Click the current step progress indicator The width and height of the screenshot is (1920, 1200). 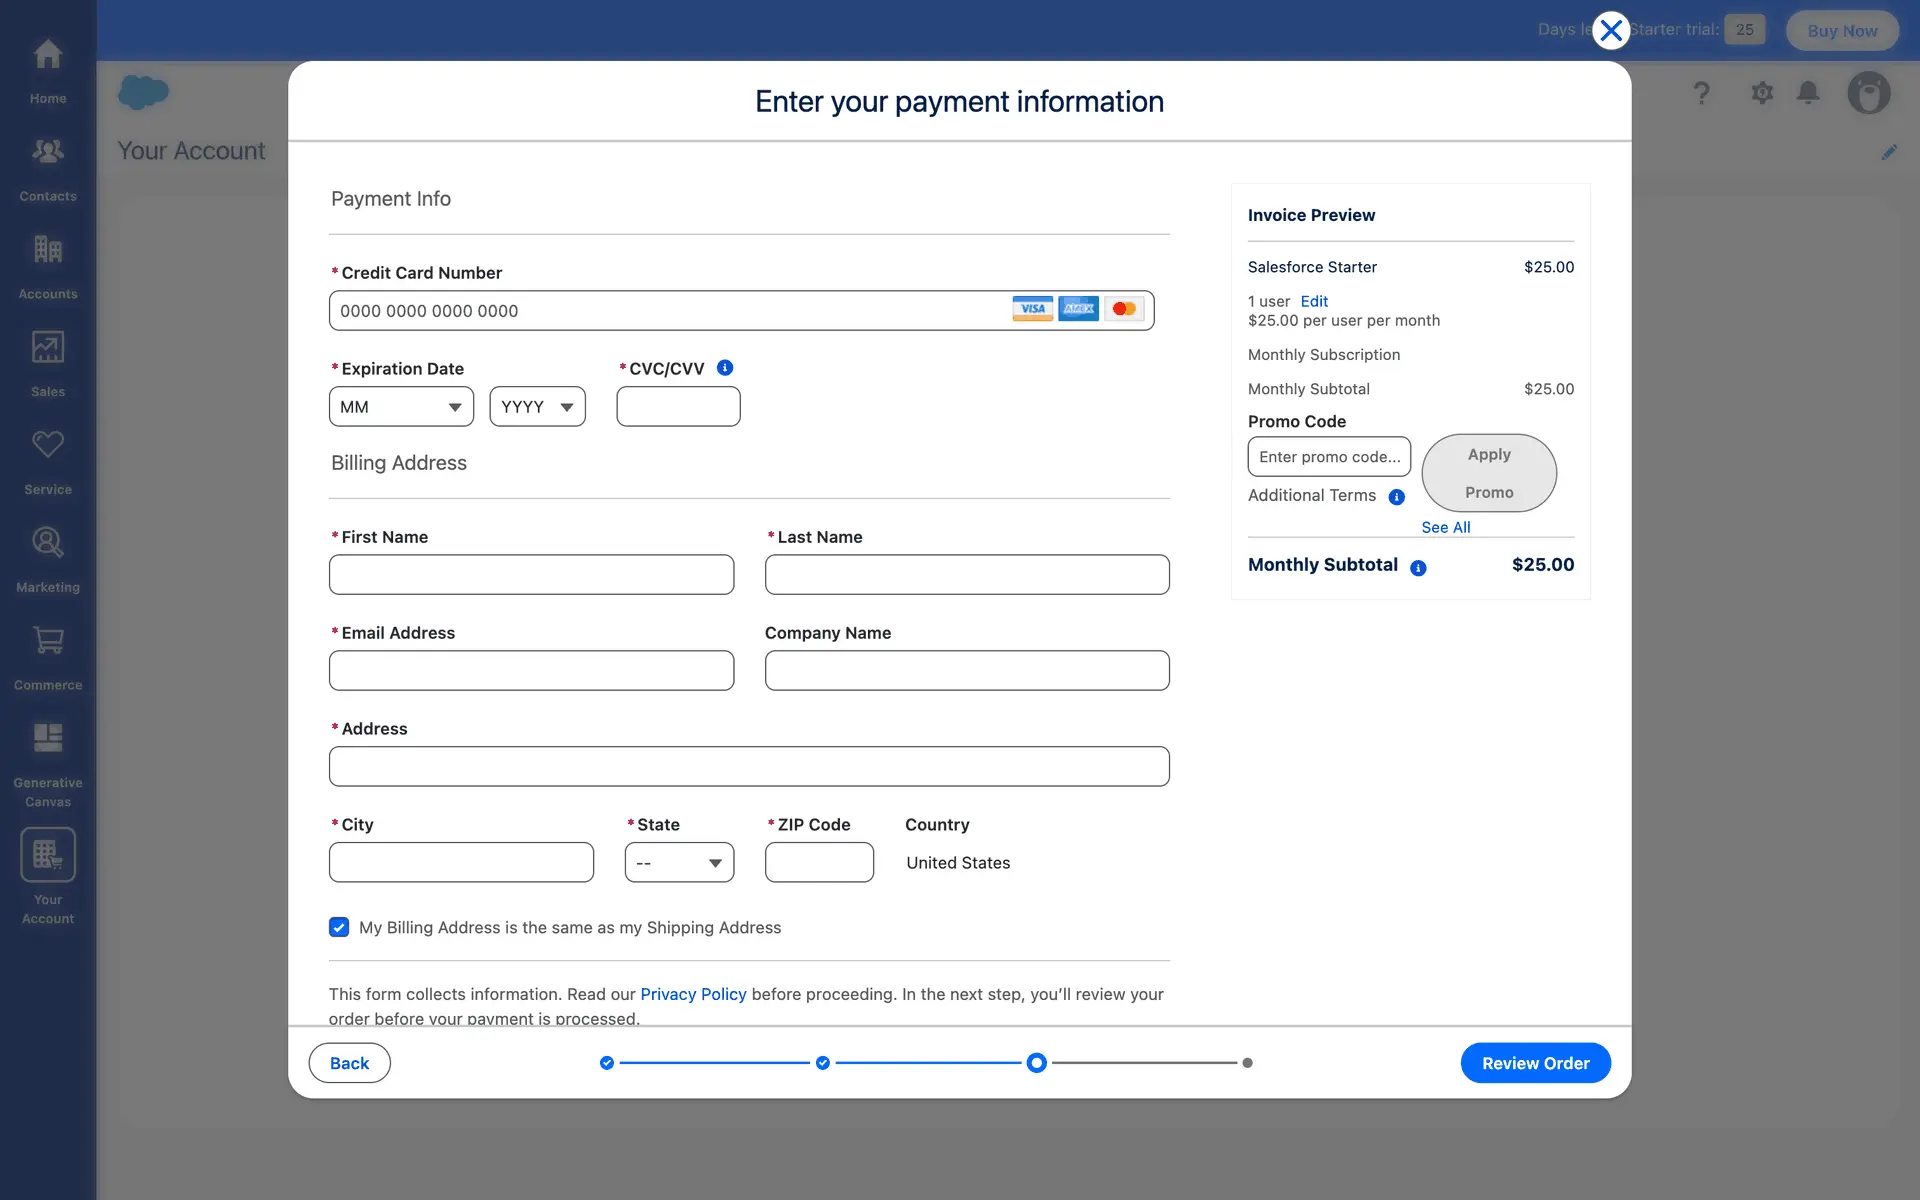pos(1037,1063)
